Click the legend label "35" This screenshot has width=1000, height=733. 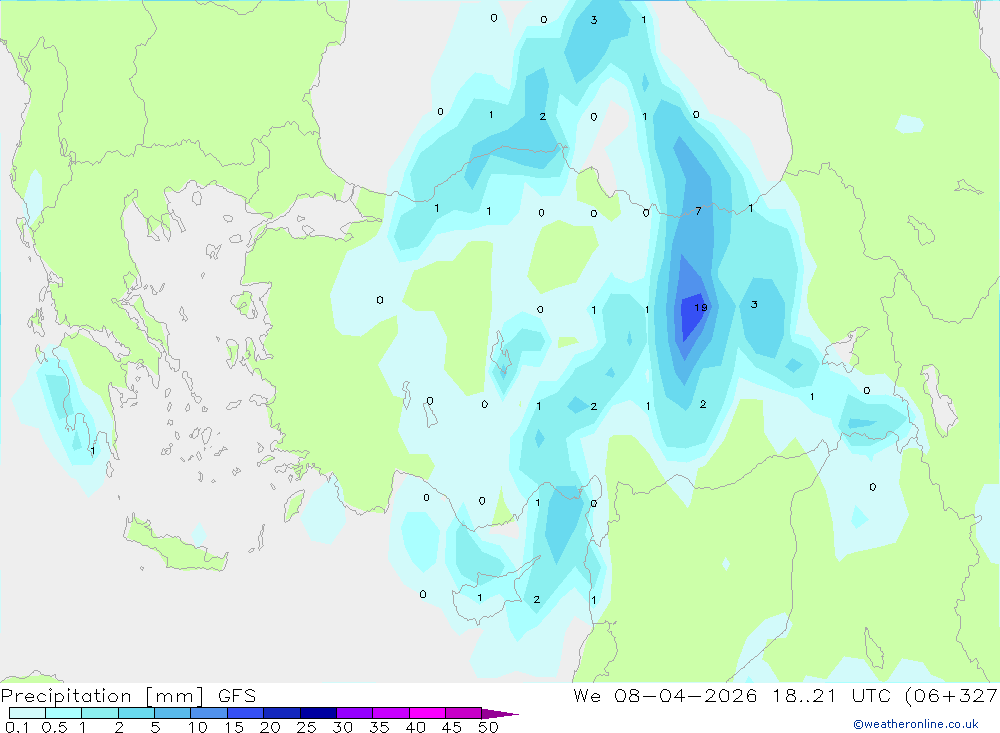(x=379, y=727)
